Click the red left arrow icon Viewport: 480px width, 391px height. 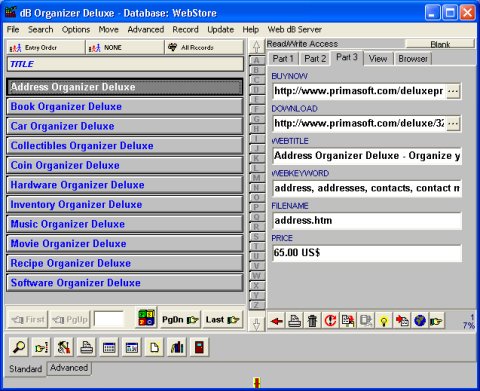point(276,321)
